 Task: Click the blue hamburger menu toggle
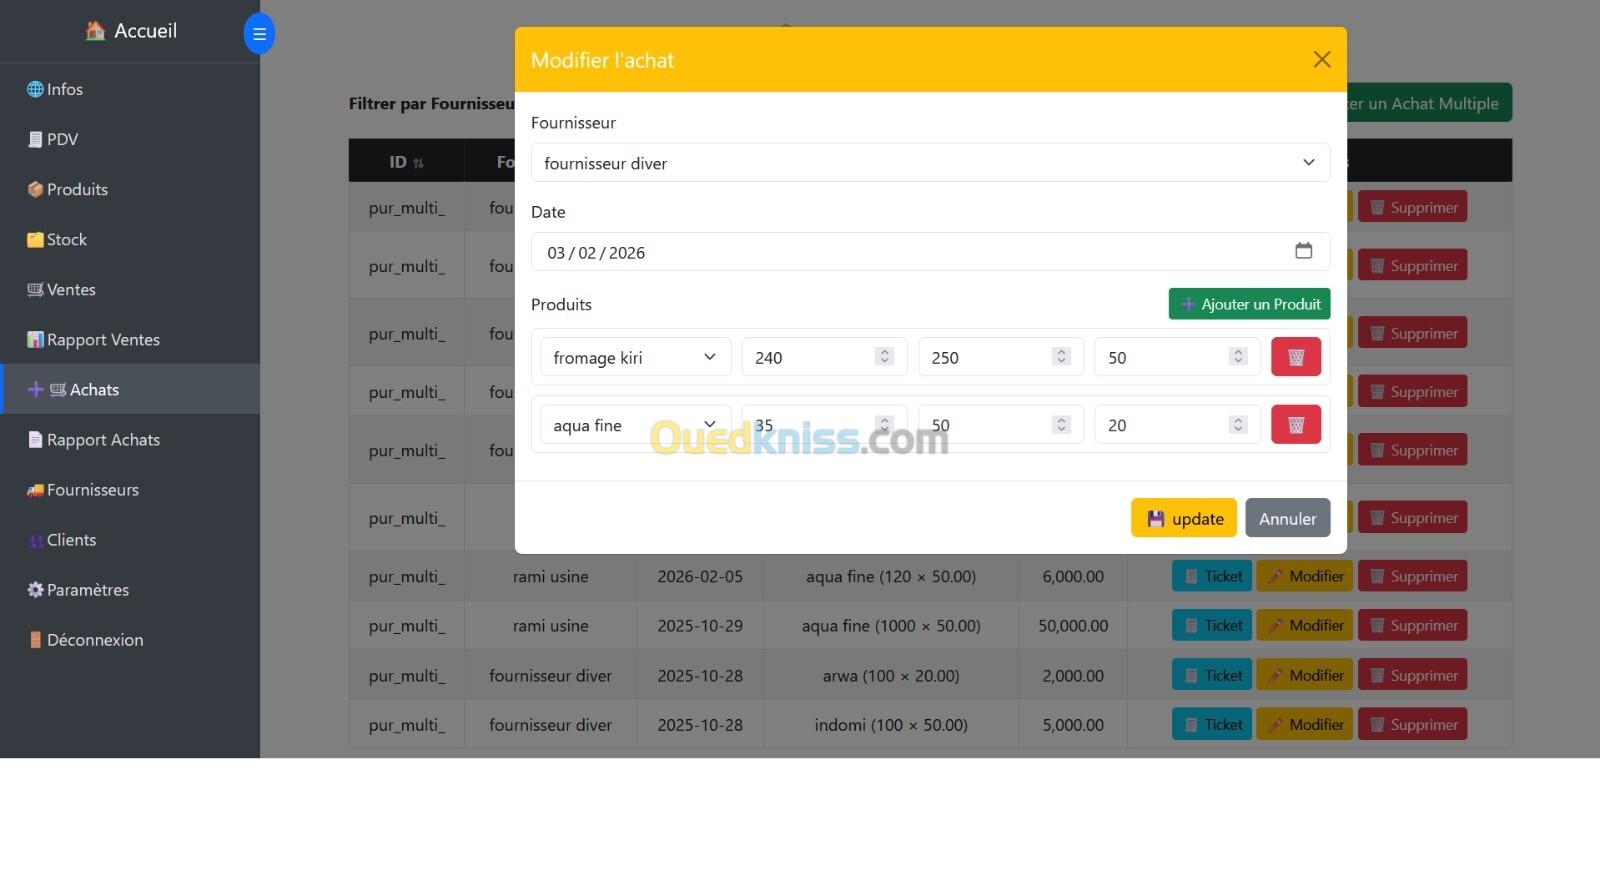(259, 34)
